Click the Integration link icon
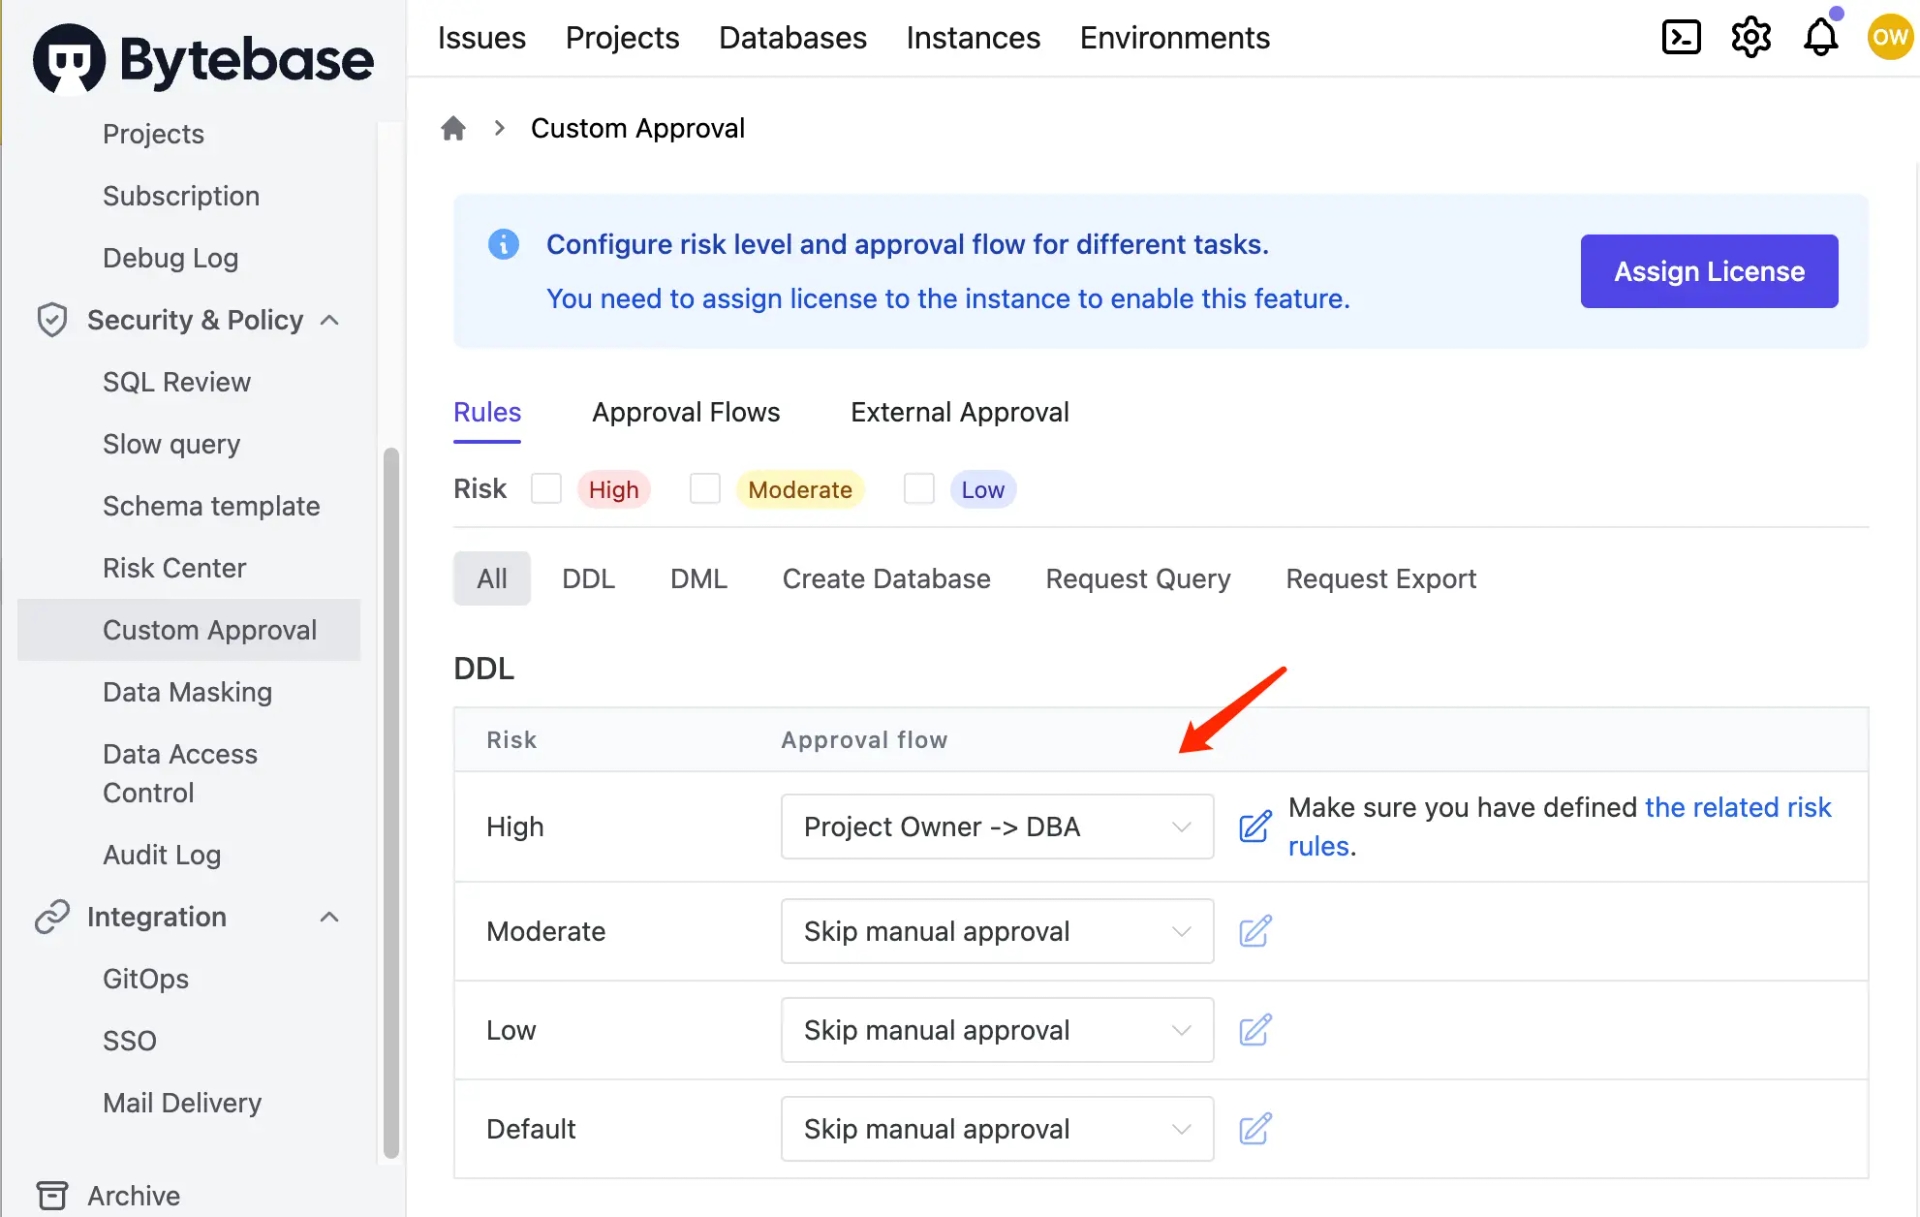The height and width of the screenshot is (1217, 1920). [x=52, y=917]
